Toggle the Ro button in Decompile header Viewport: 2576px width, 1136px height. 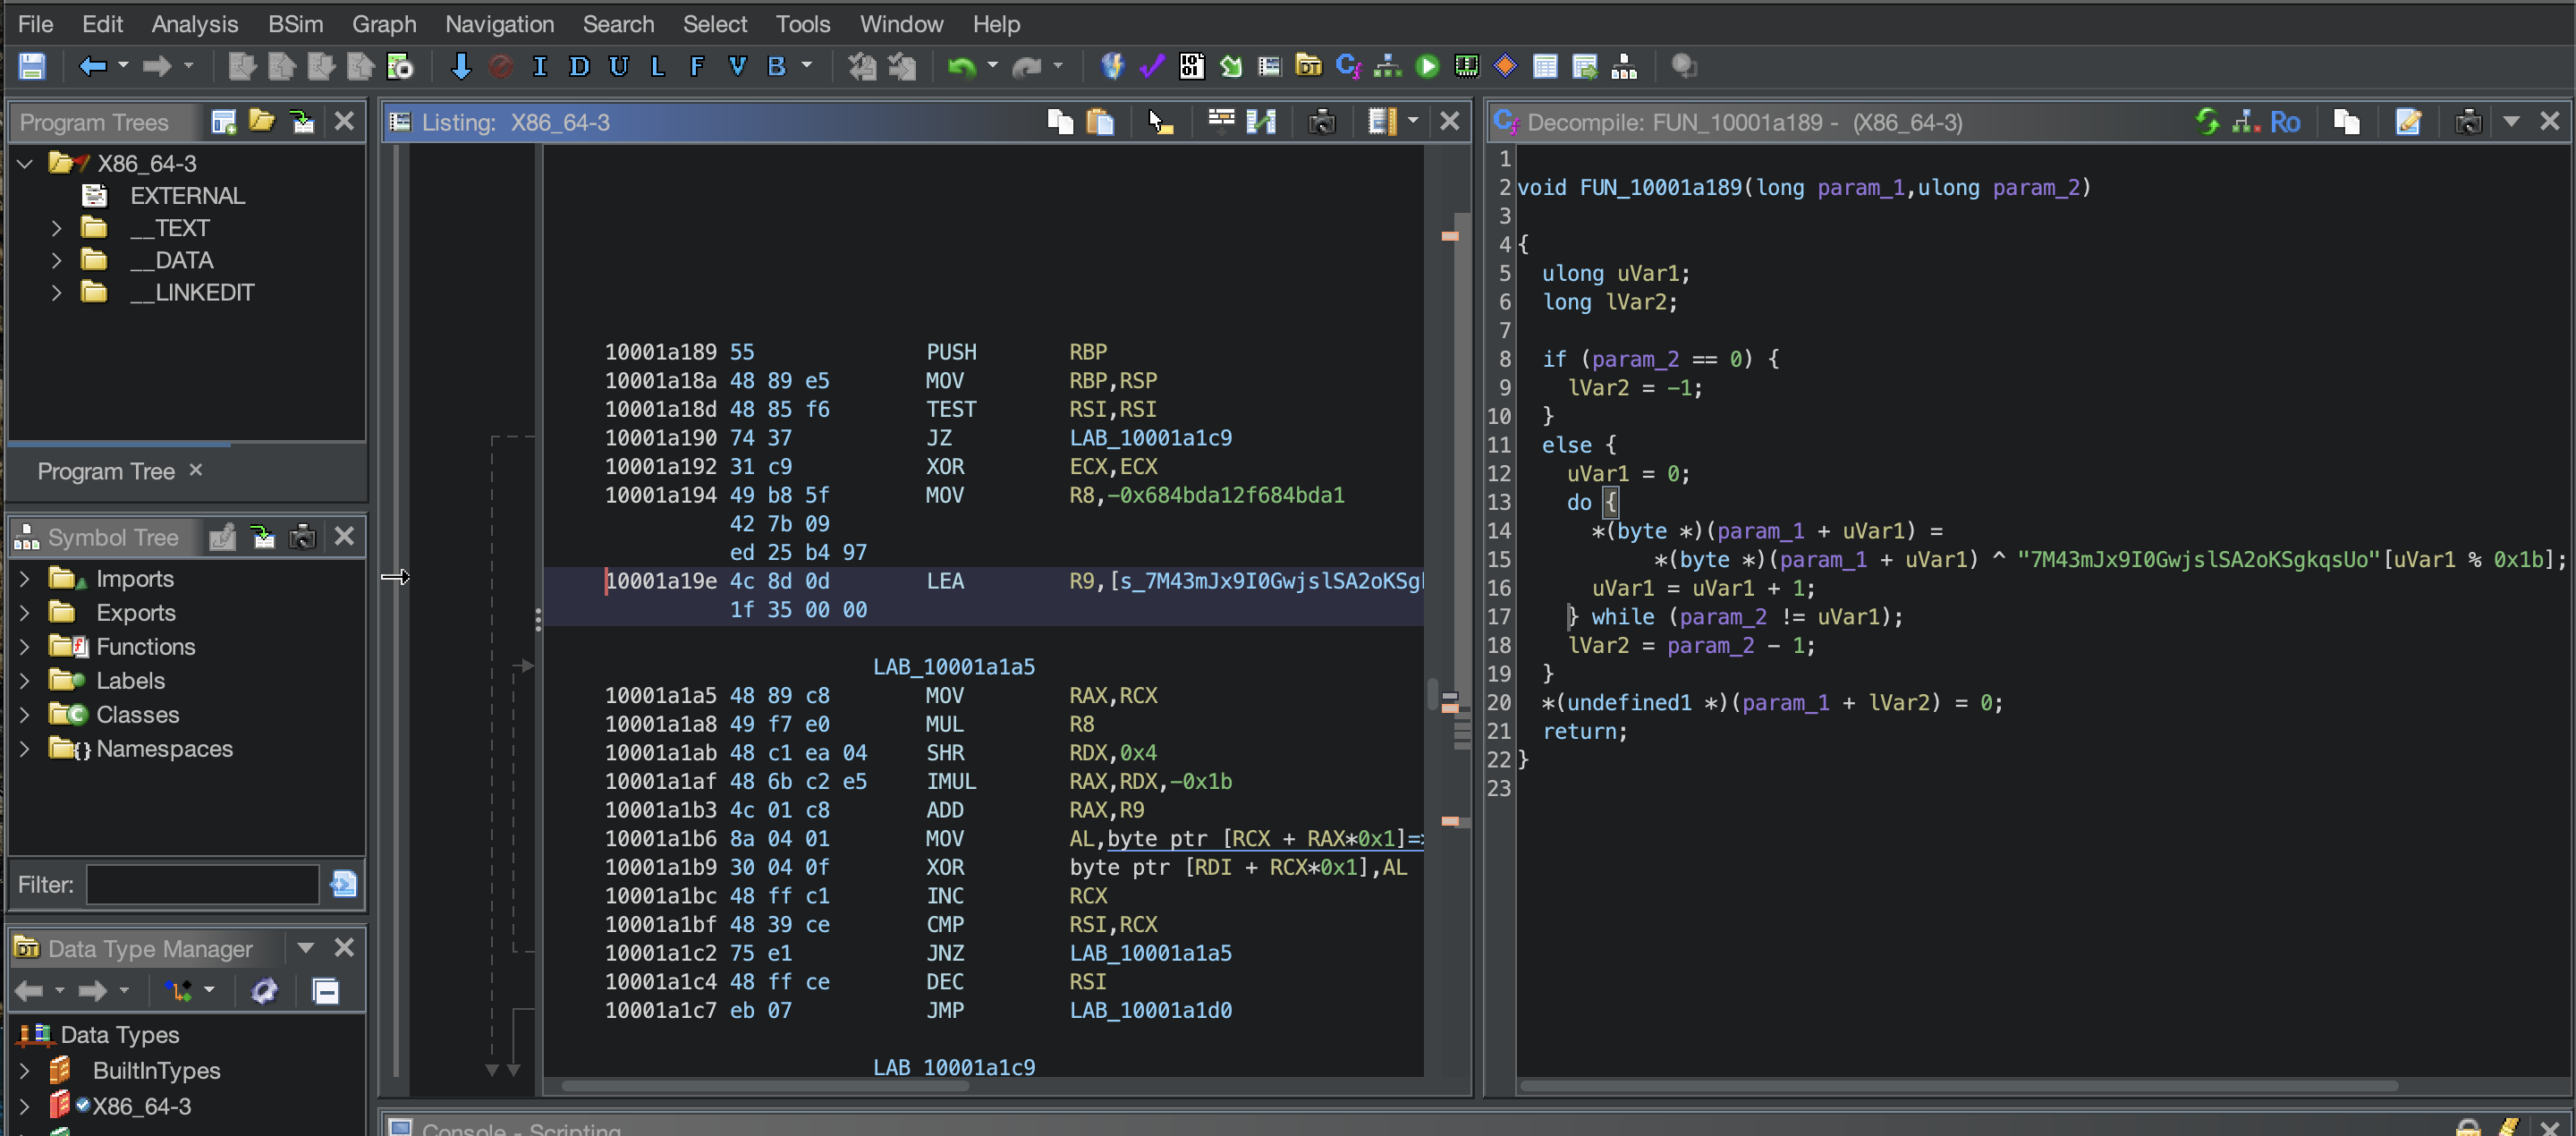[x=2285, y=122]
